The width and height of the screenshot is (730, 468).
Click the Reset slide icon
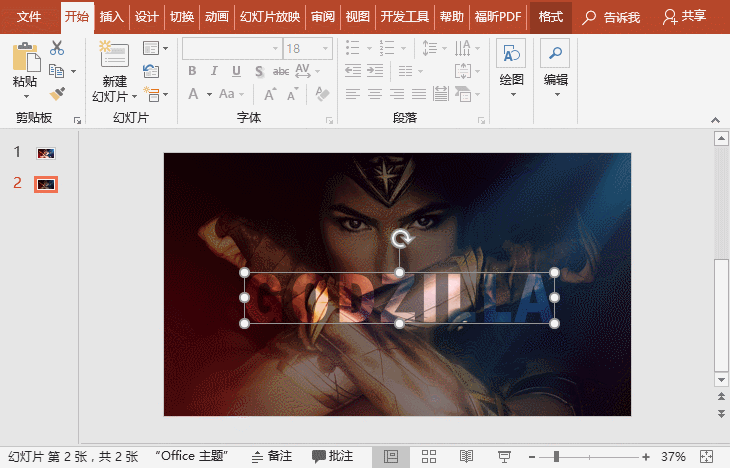click(x=151, y=70)
